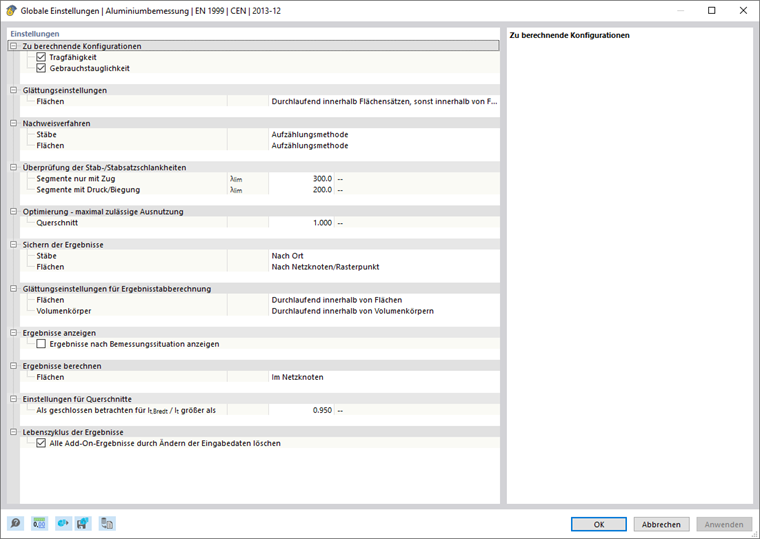The height and width of the screenshot is (539, 760).
Task: Click the Abbrechen button
Action: [x=661, y=524]
